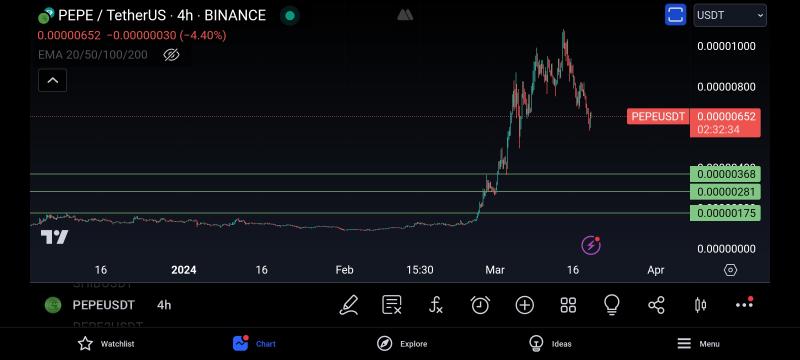Toggle EMA indicator visibility eye
This screenshot has width=800, height=360.
171,55
